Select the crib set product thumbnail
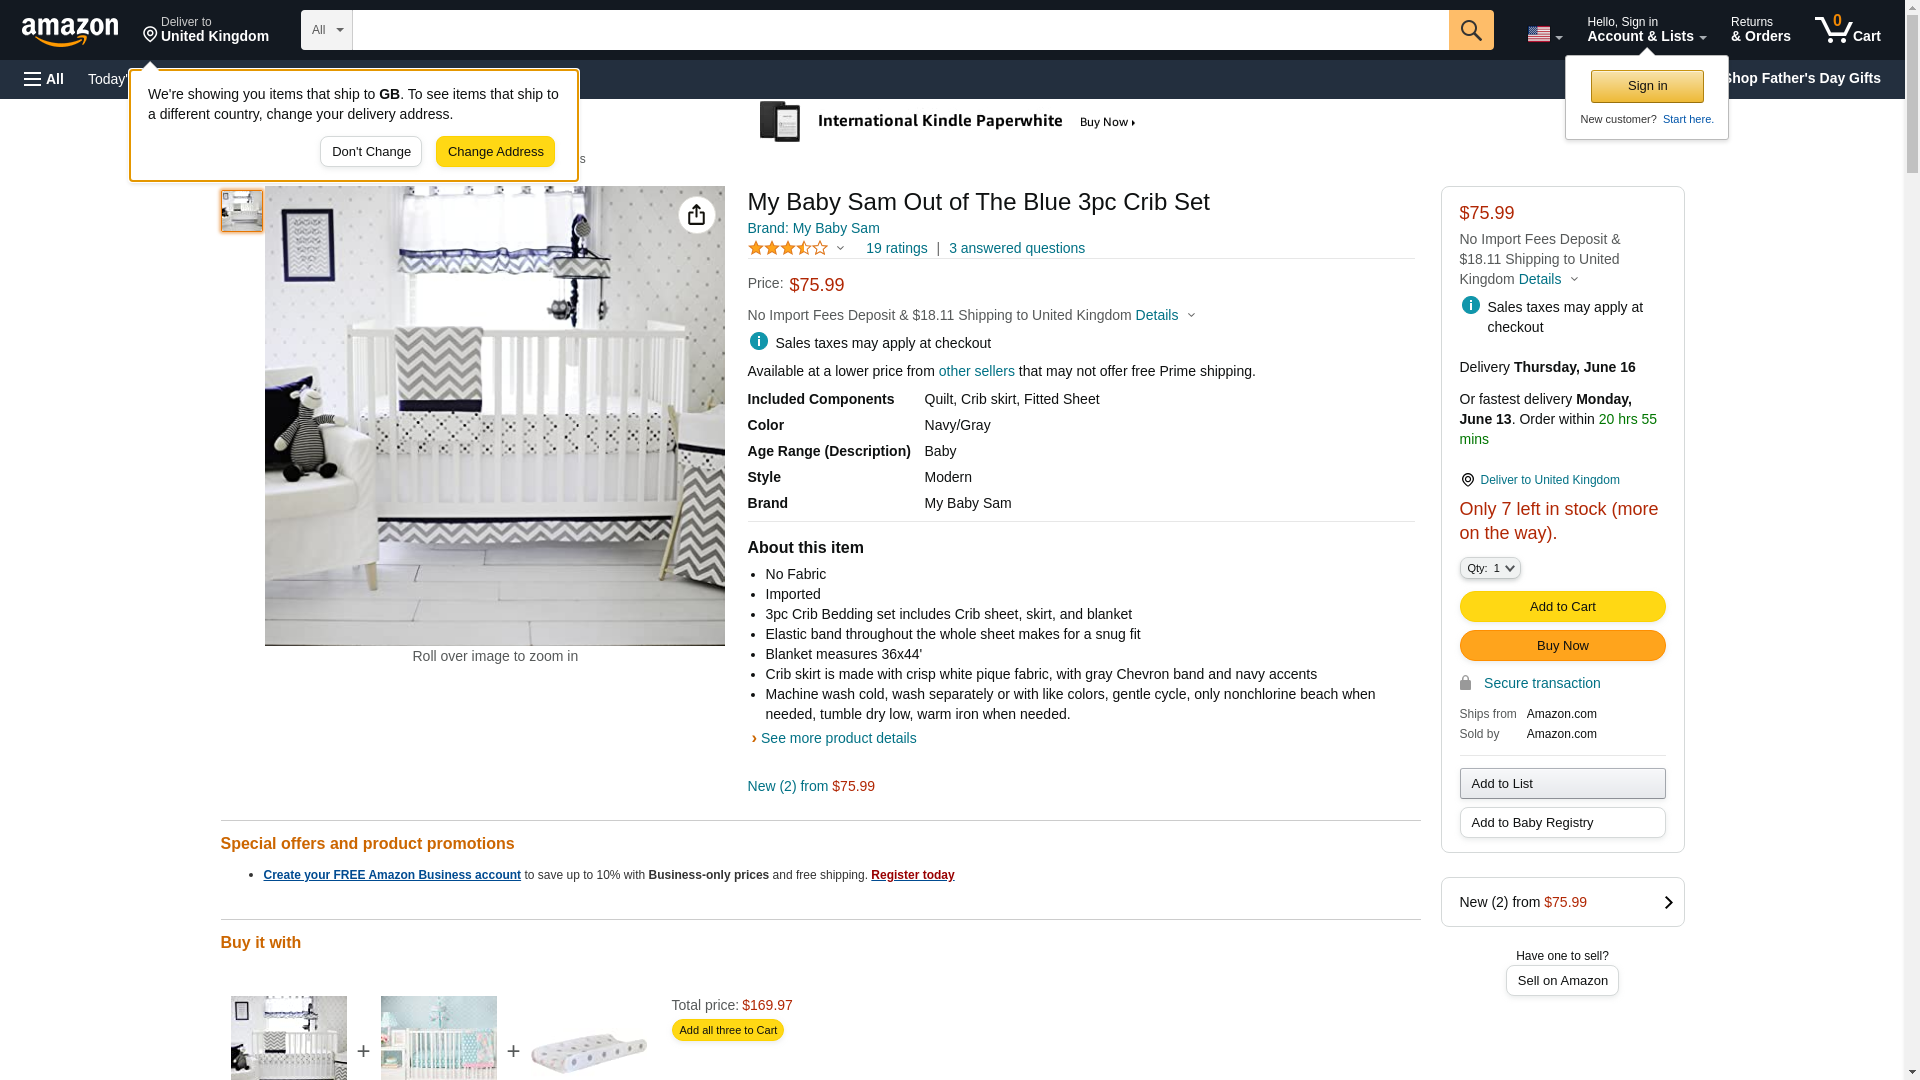The image size is (1920, 1080). coord(242,211)
